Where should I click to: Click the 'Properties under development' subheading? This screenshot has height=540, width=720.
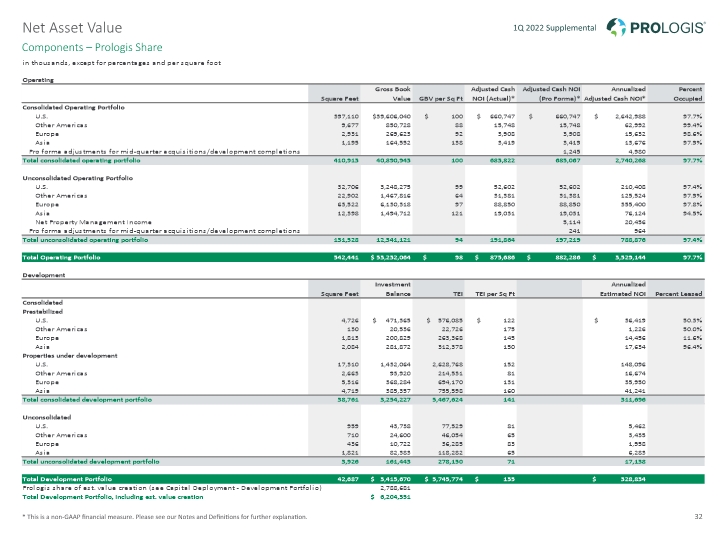(70, 356)
